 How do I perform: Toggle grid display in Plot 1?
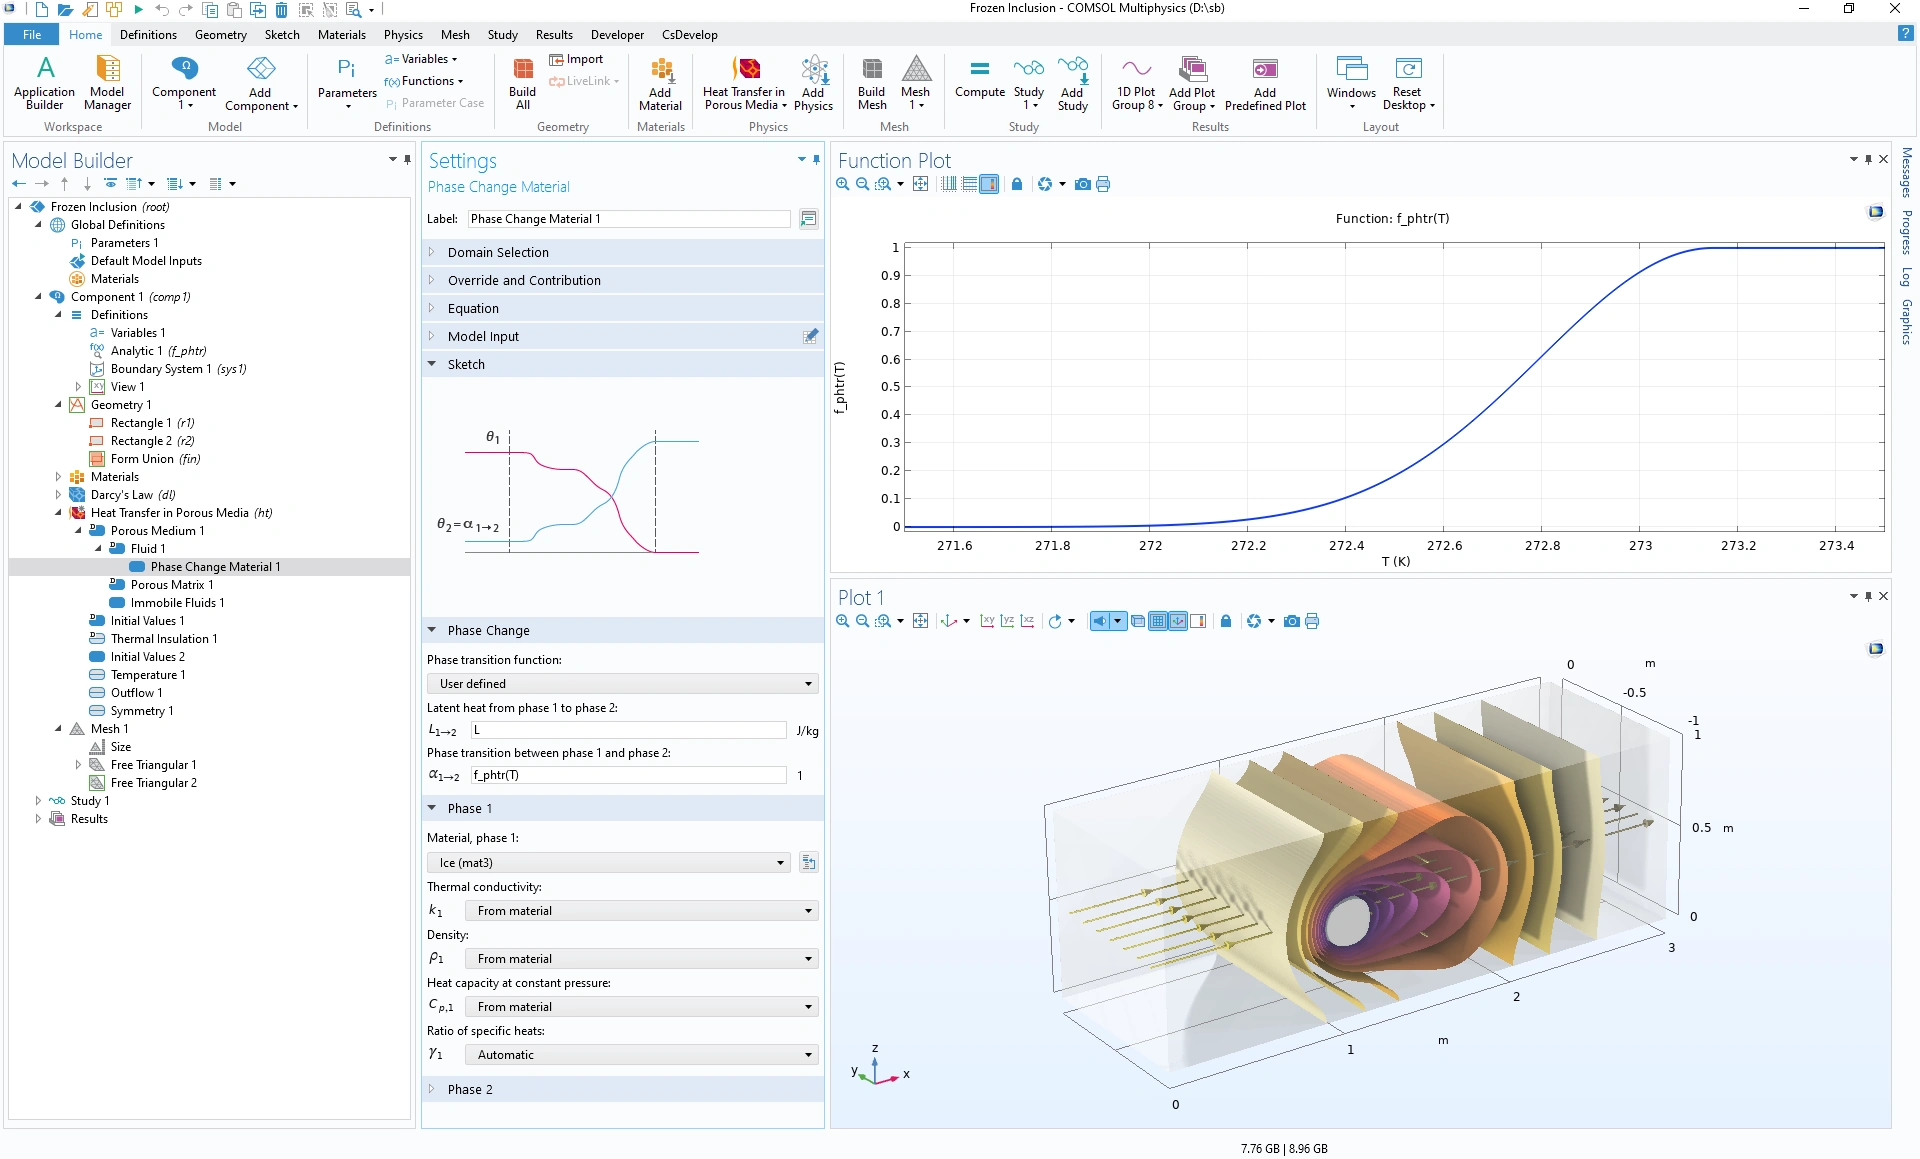[1158, 621]
